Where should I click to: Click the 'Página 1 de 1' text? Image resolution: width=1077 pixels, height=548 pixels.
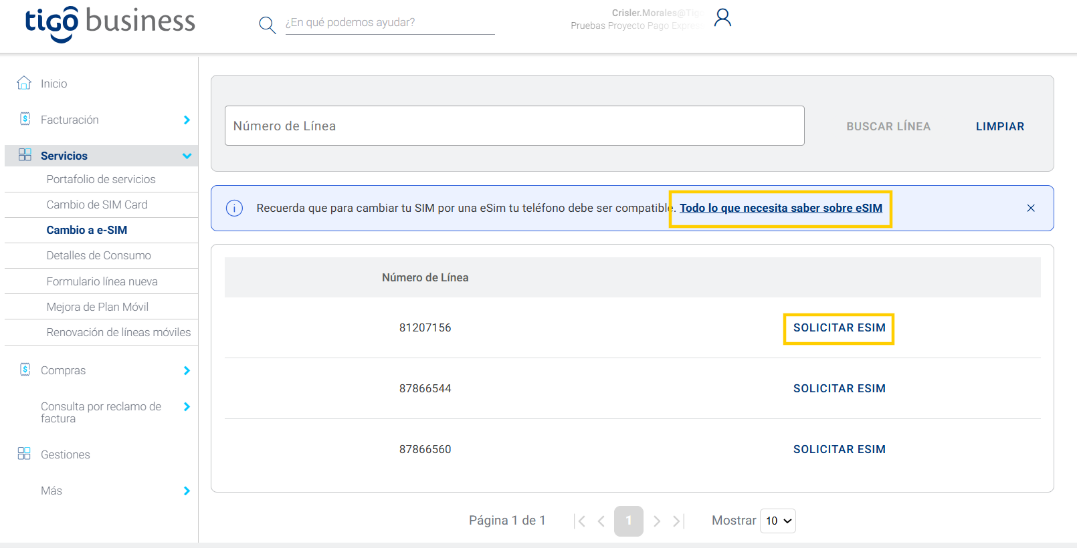tap(507, 521)
